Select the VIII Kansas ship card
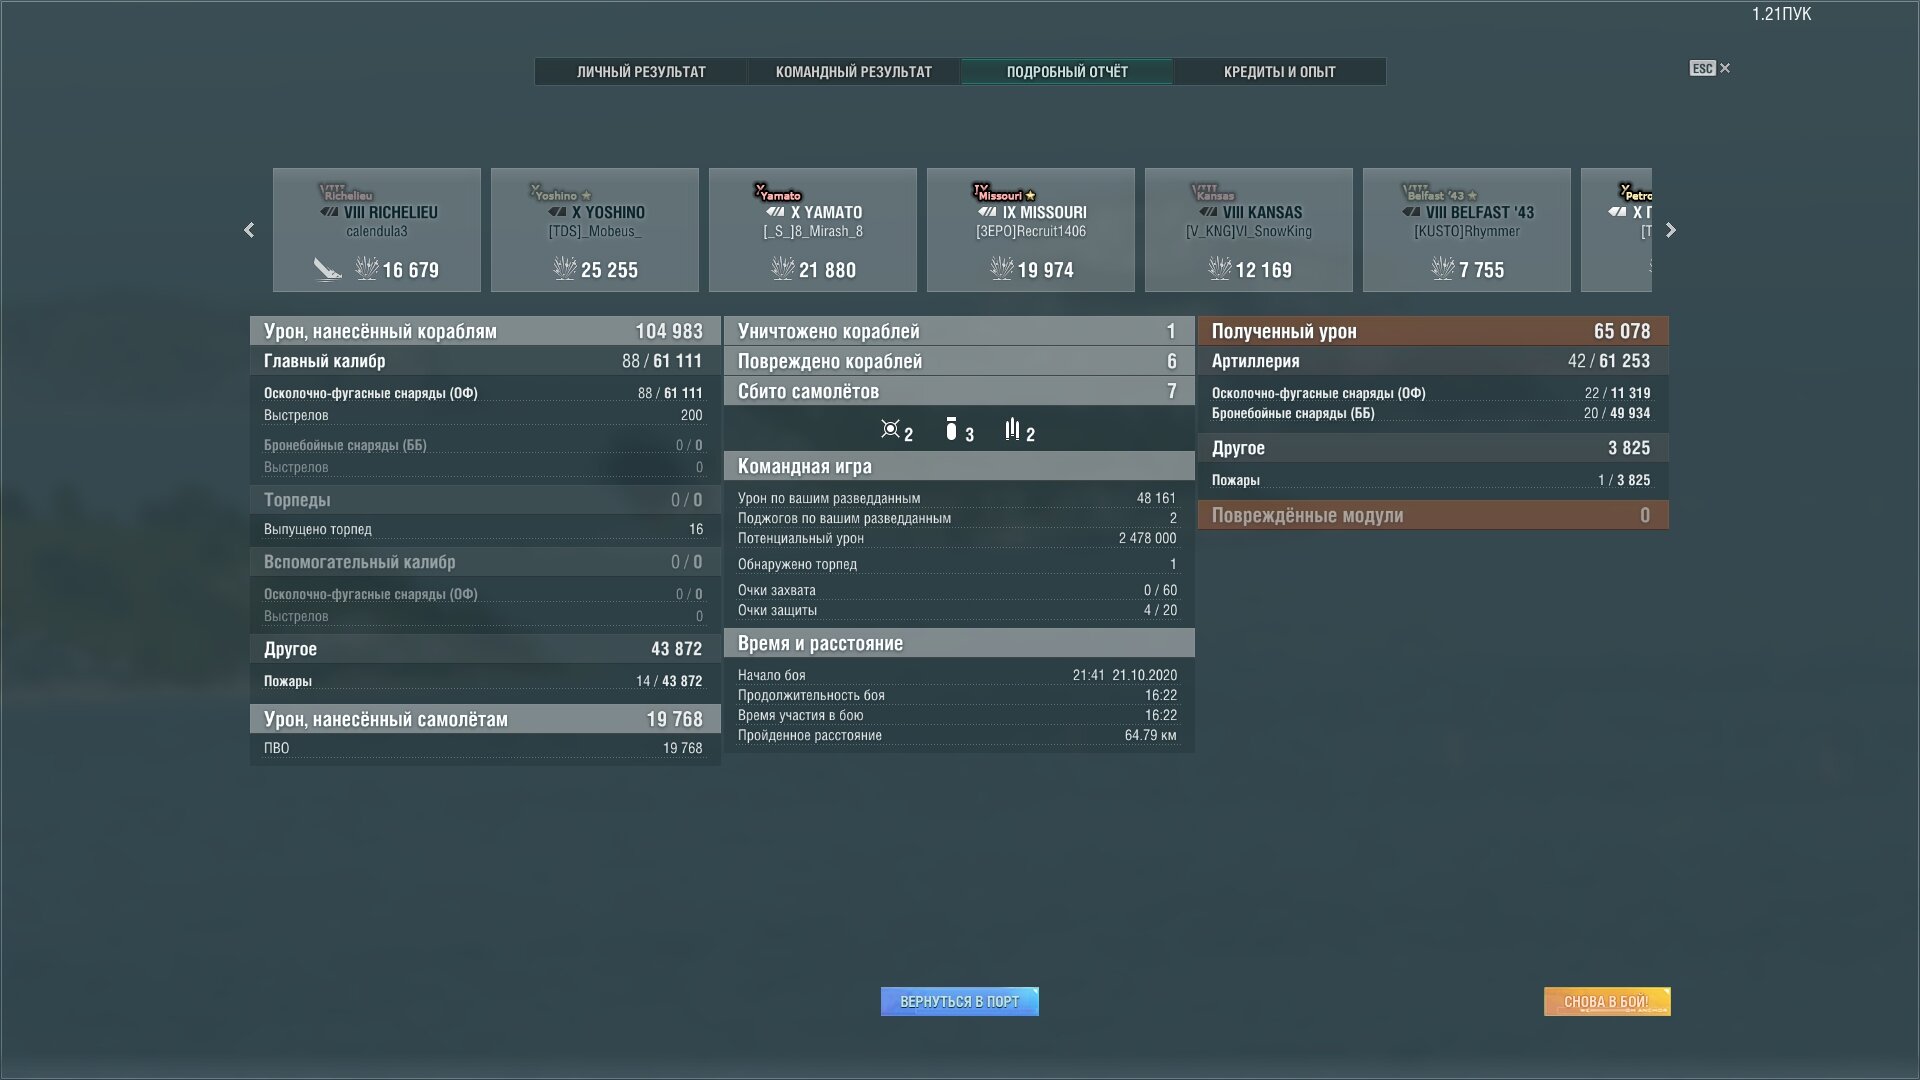The width and height of the screenshot is (1920, 1080). [1249, 230]
